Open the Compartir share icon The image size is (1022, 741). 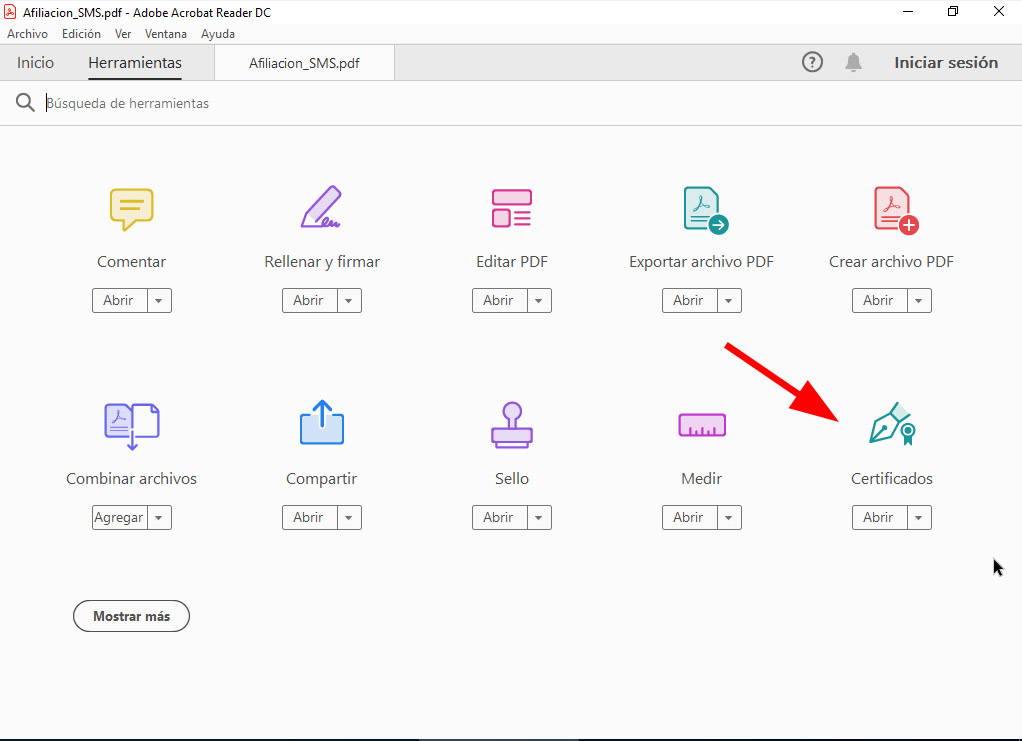(322, 422)
